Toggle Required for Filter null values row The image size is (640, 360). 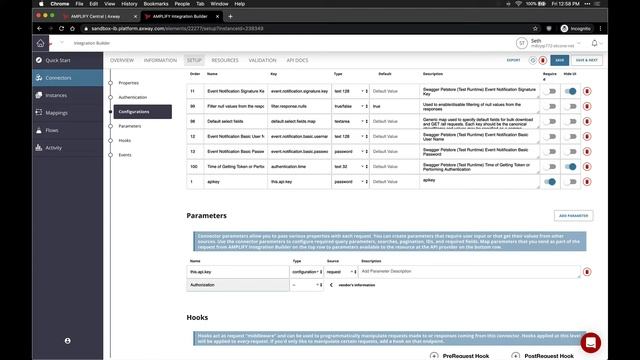[550, 107]
